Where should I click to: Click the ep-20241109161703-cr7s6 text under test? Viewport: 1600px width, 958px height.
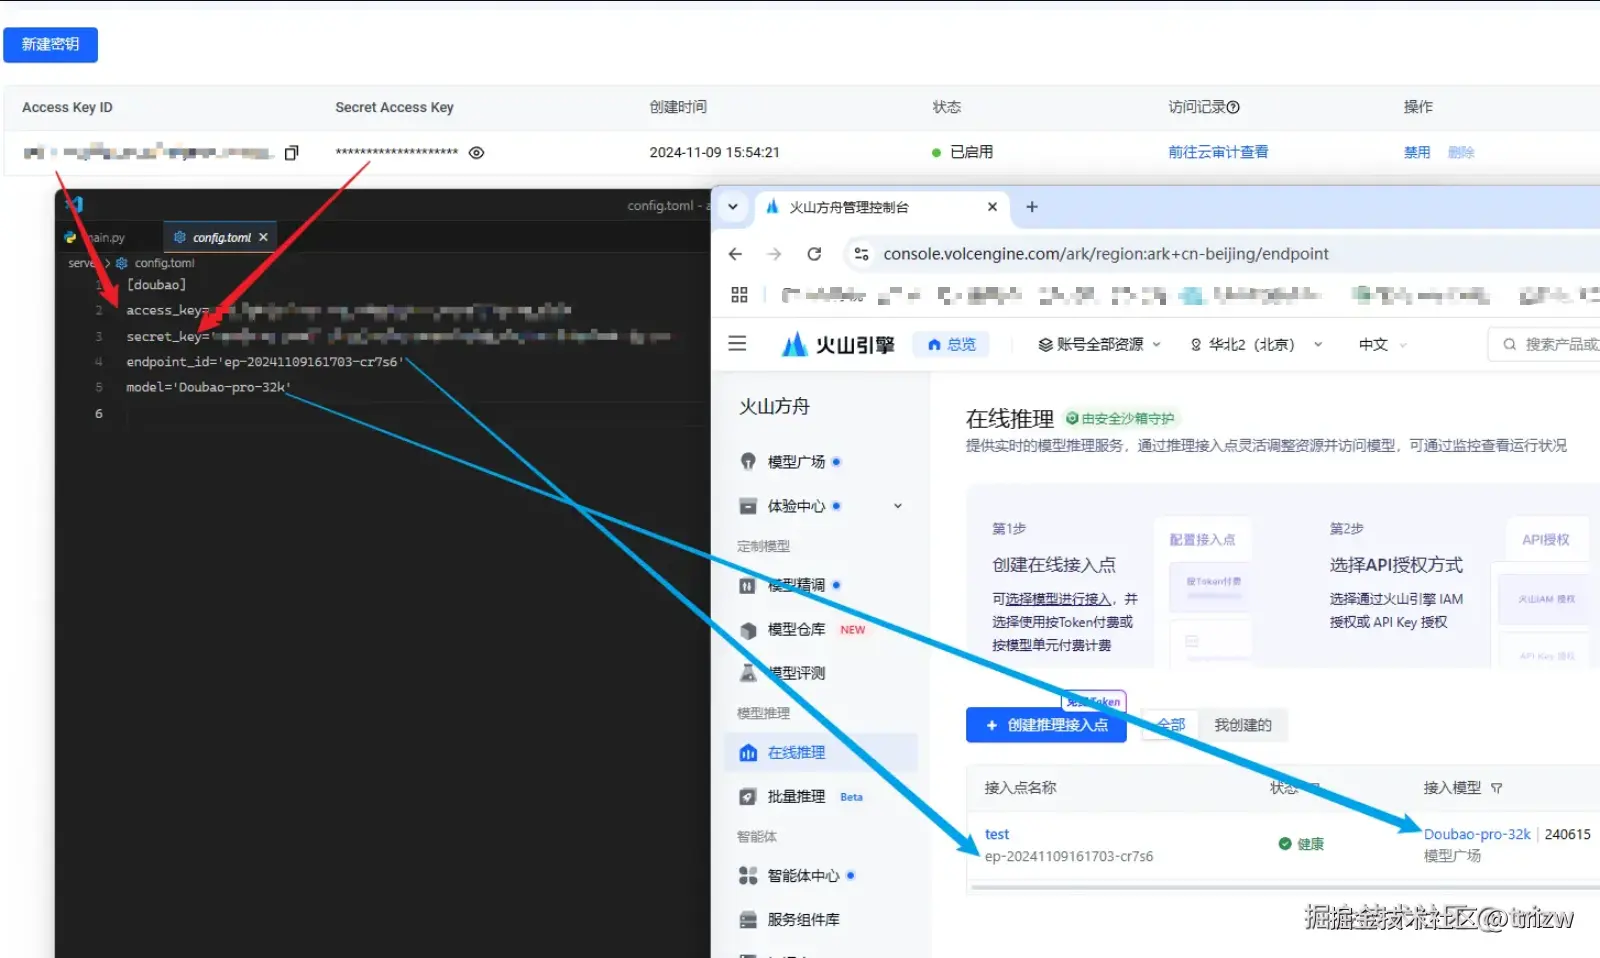(1069, 857)
